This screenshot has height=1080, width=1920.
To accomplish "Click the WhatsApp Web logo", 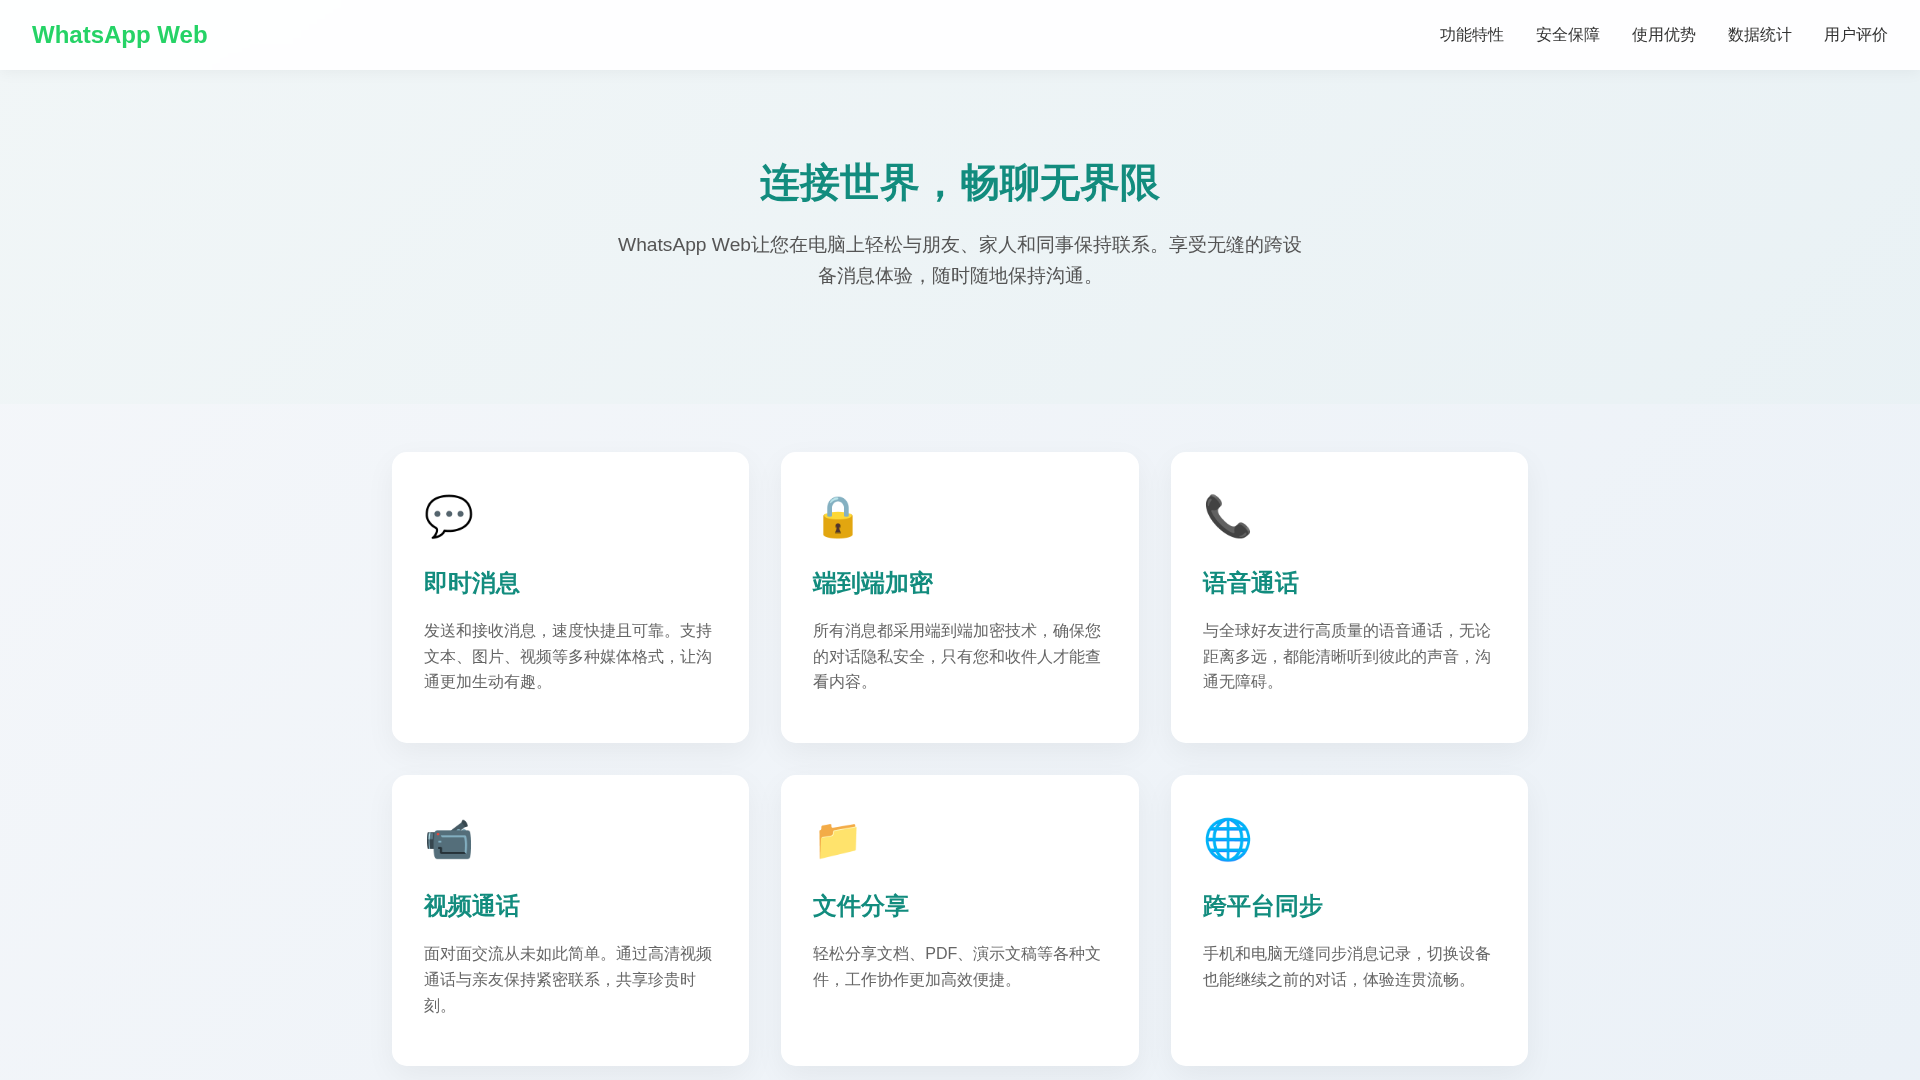I will pyautogui.click(x=120, y=35).
